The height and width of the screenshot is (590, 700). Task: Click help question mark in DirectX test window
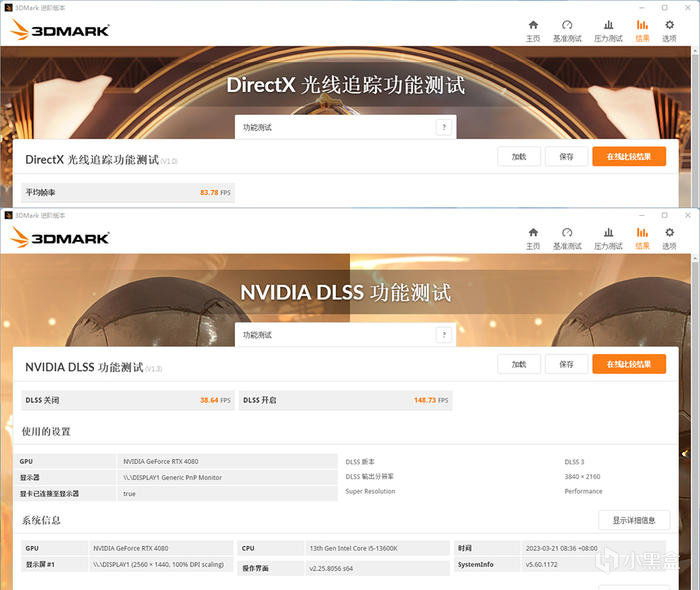pyautogui.click(x=444, y=127)
